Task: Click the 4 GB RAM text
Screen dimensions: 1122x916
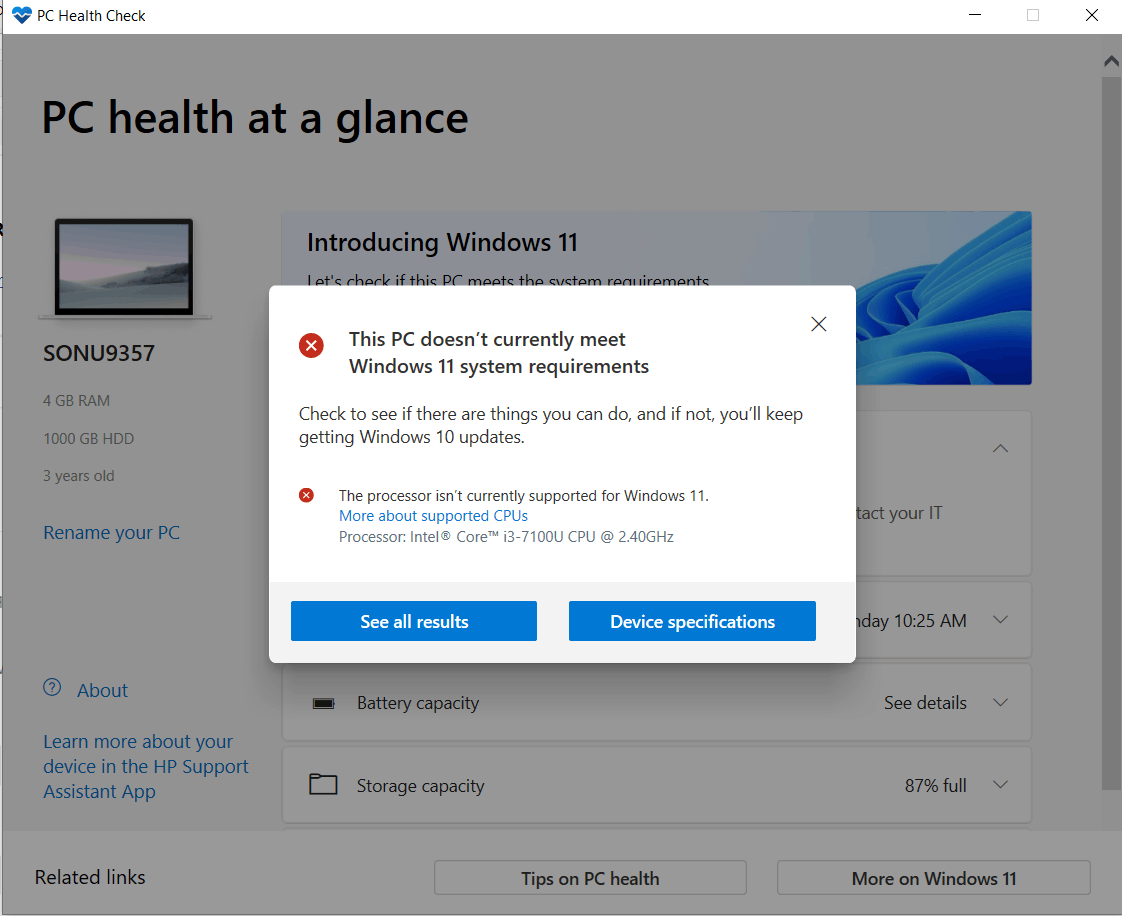Action: coord(77,401)
